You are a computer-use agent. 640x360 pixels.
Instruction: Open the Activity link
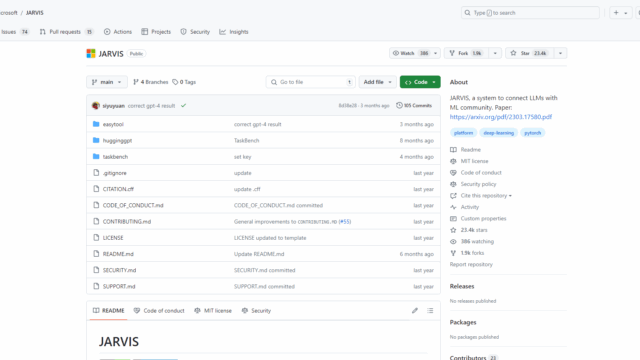click(464, 207)
